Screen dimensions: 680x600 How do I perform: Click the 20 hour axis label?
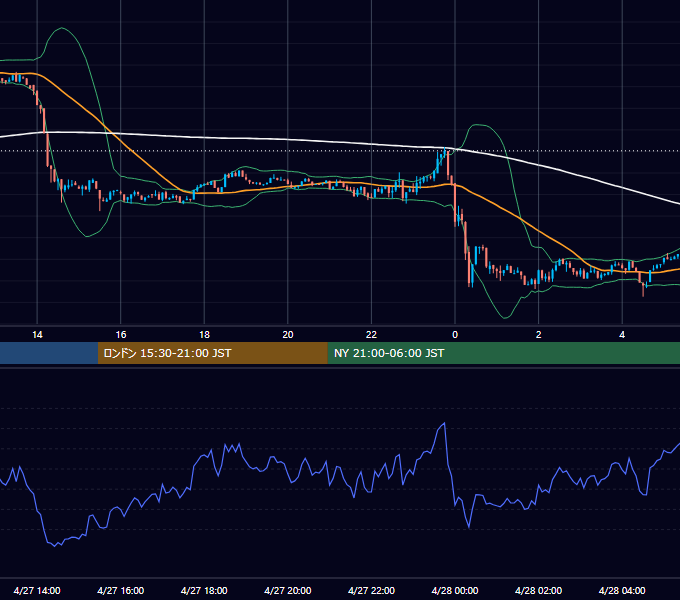288,335
